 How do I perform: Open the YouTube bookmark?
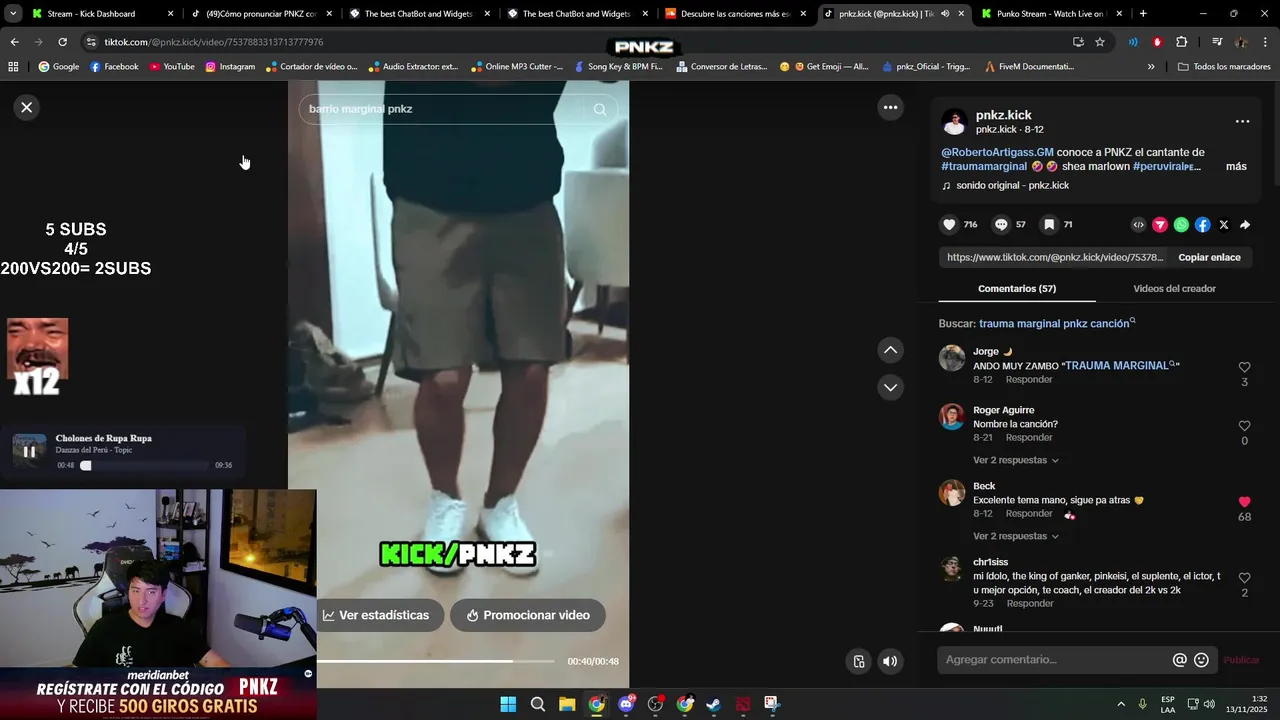pos(172,67)
